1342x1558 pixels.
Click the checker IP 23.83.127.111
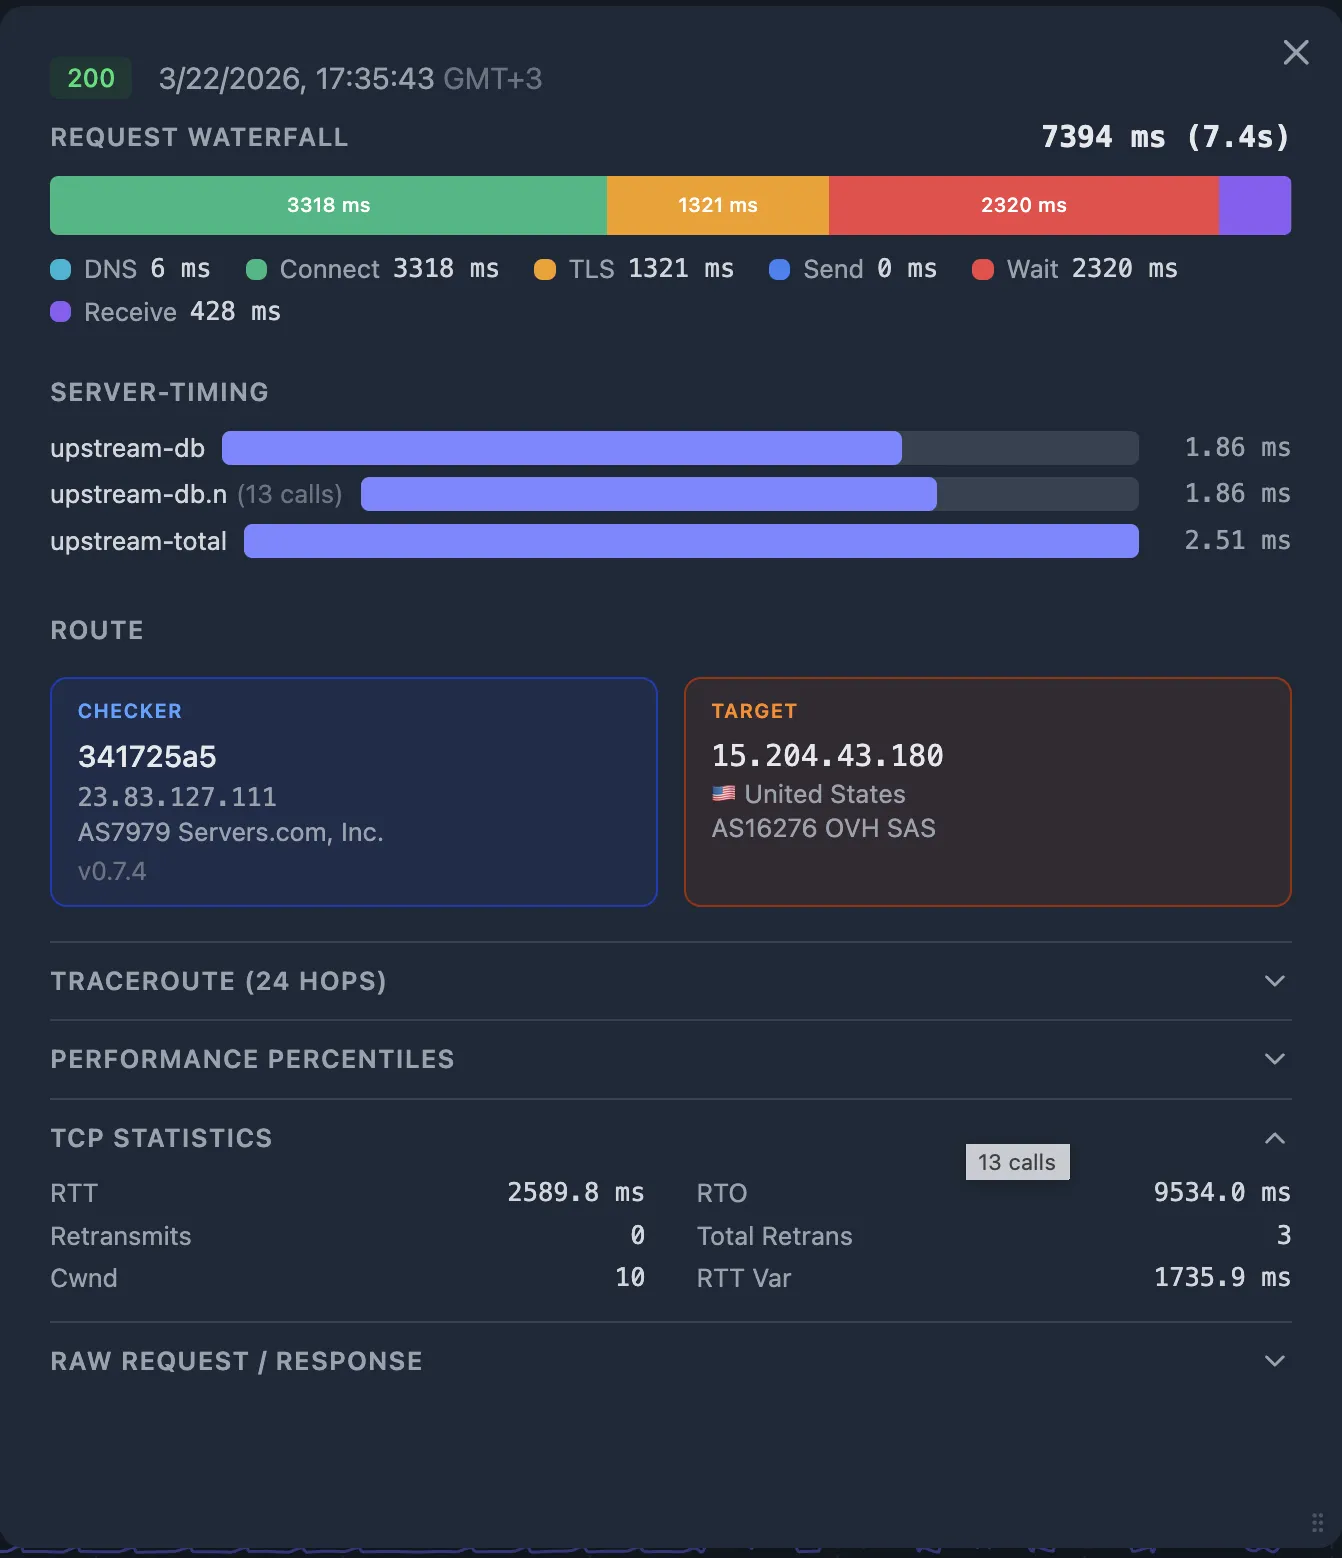coord(177,797)
